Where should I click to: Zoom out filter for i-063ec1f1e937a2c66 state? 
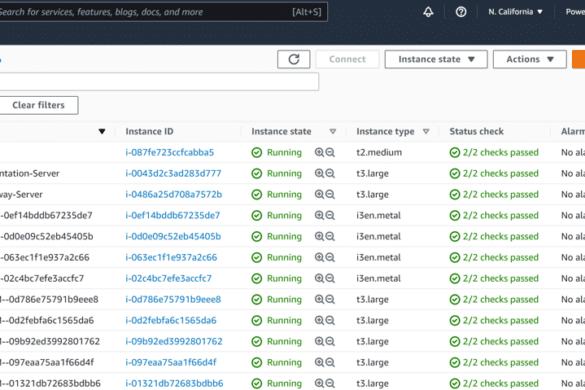(x=330, y=257)
